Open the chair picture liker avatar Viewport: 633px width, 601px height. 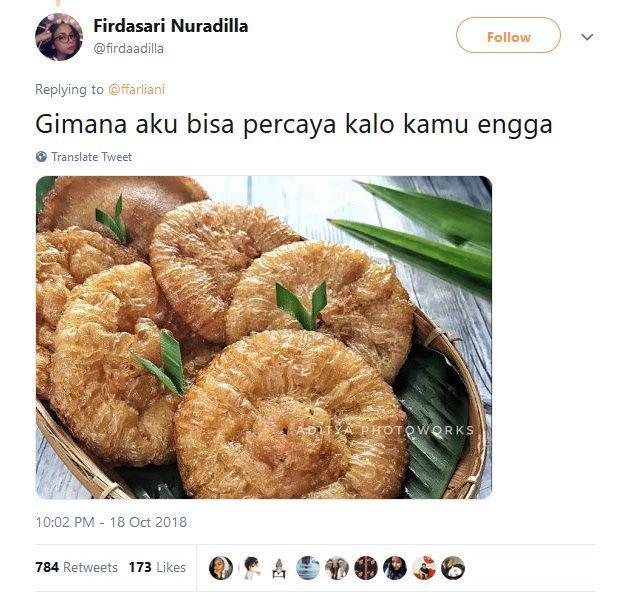tap(279, 568)
